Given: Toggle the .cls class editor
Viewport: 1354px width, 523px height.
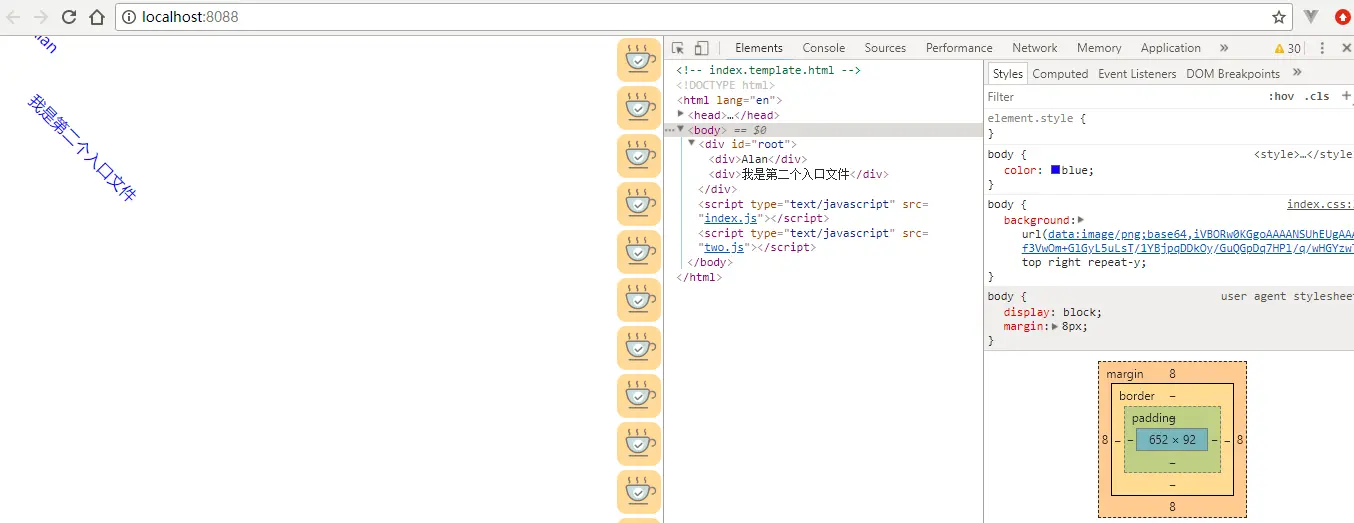Looking at the screenshot, I should coord(1317,97).
